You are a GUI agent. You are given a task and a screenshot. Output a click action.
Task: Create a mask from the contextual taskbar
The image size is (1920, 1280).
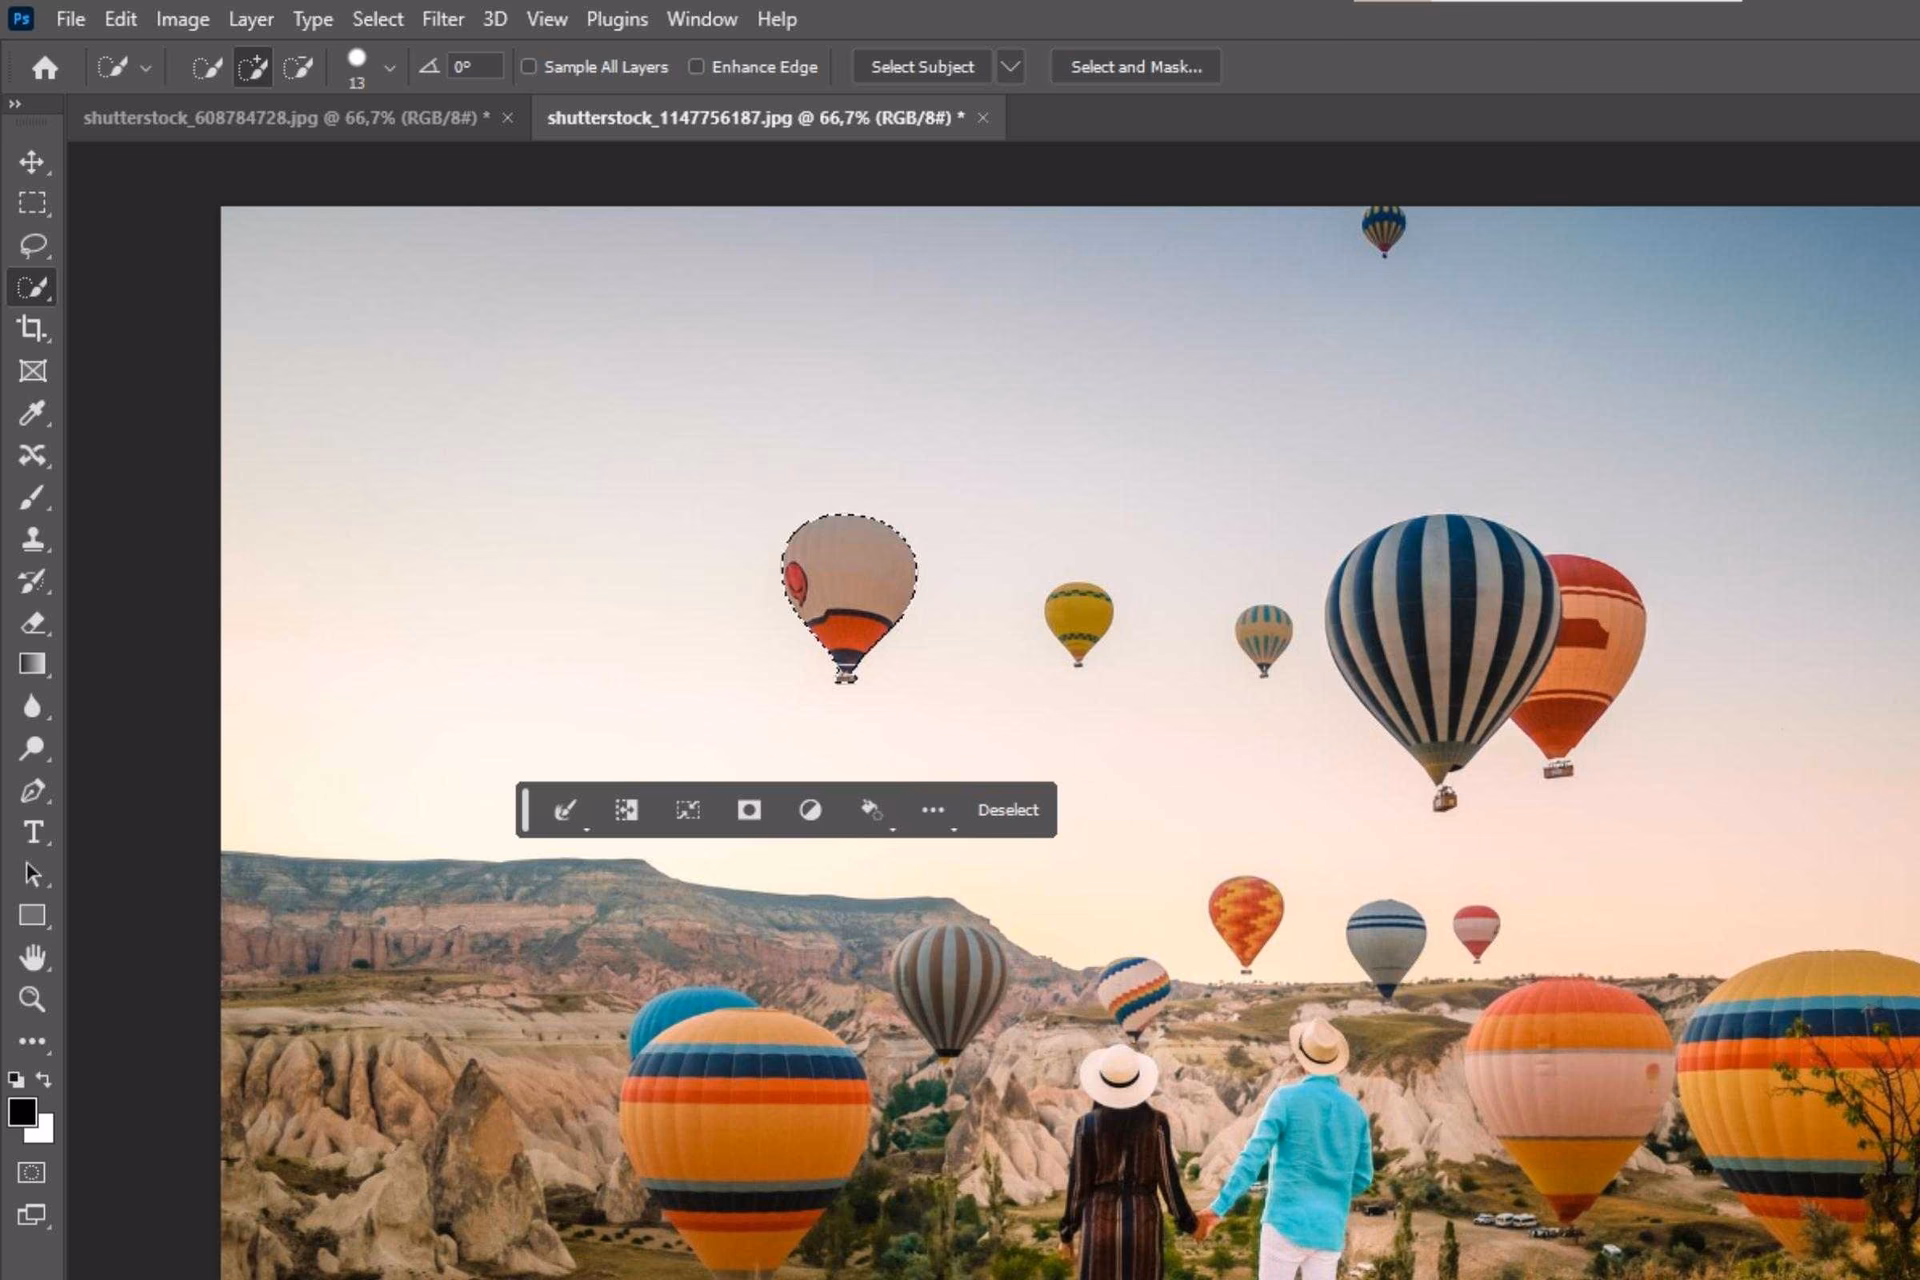coord(749,810)
